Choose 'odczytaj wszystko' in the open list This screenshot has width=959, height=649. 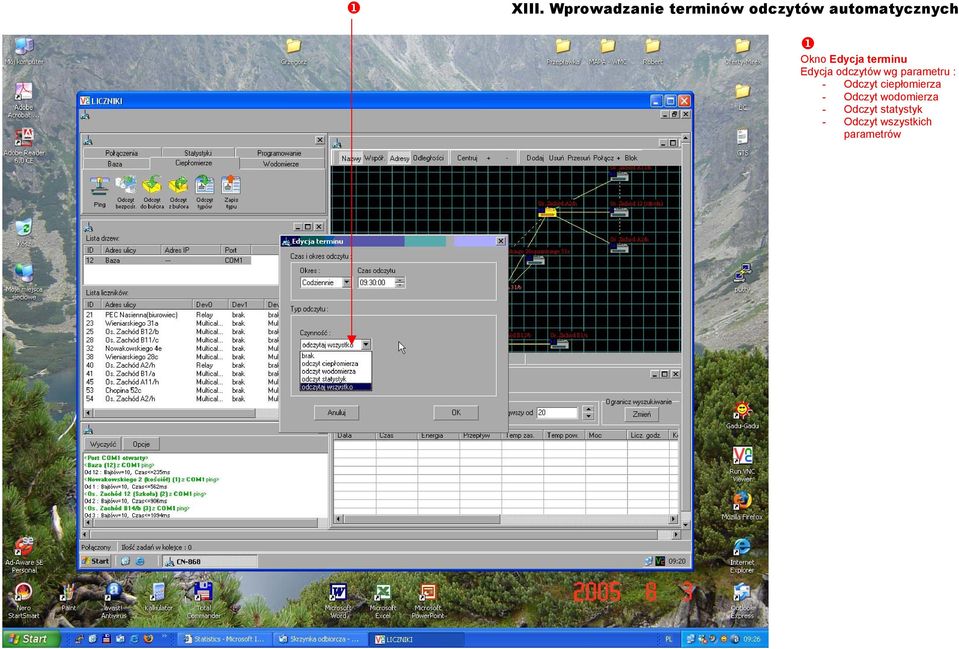(x=335, y=387)
